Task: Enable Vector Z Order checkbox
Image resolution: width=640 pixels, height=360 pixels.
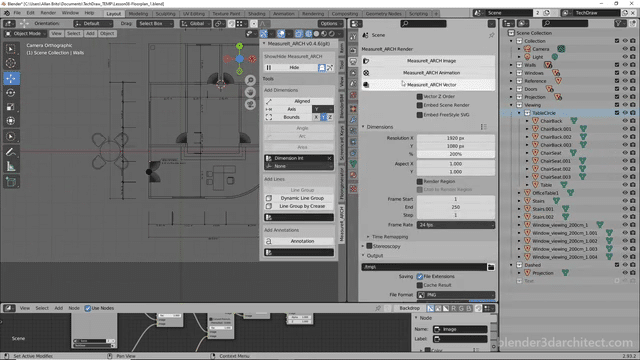Action: tap(420, 96)
